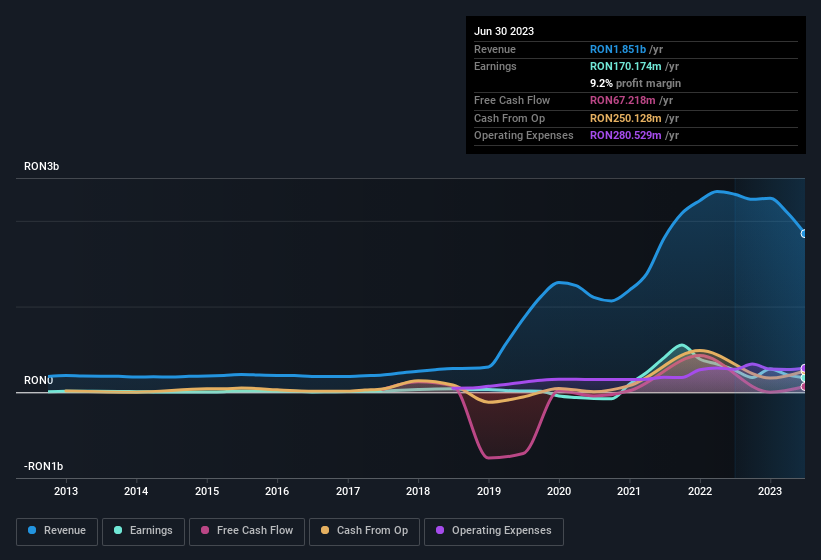This screenshot has width=821, height=560.
Task: Click the 2013 x-axis label
Action: 66,491
